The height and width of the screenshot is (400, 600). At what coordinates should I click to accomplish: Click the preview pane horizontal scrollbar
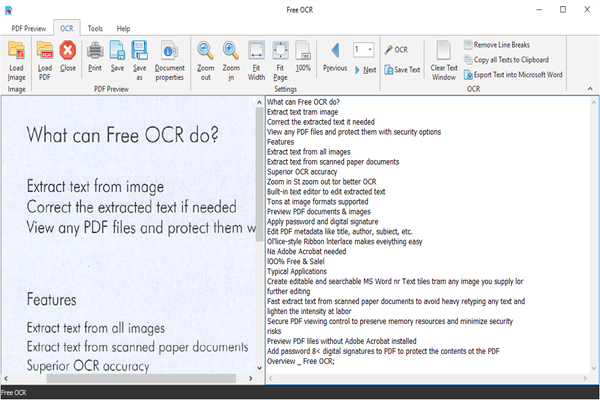[120, 379]
